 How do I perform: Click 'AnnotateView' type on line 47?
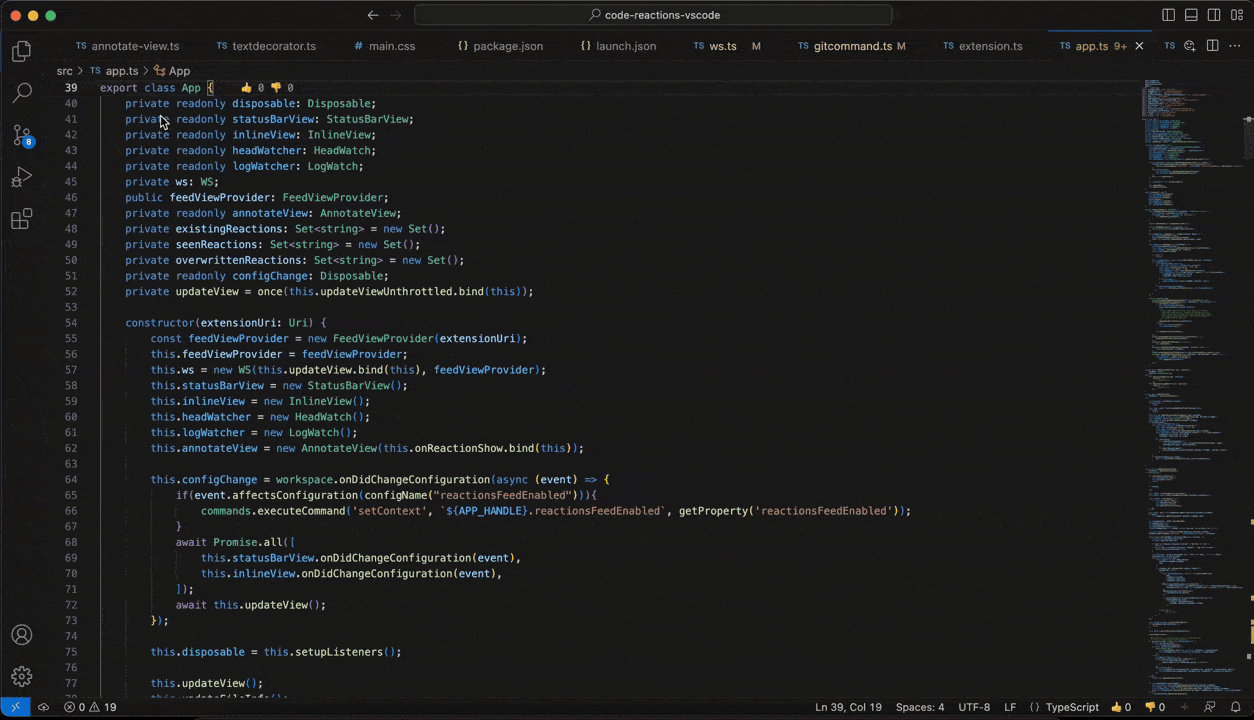point(358,213)
